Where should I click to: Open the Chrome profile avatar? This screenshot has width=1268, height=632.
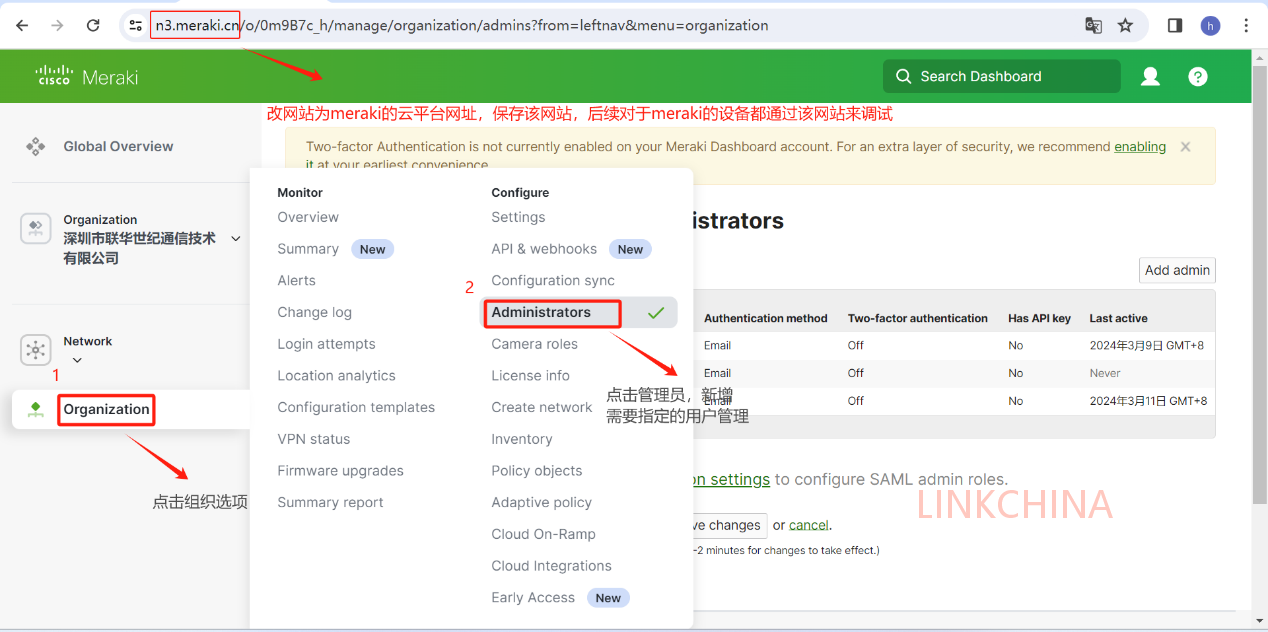1211,25
